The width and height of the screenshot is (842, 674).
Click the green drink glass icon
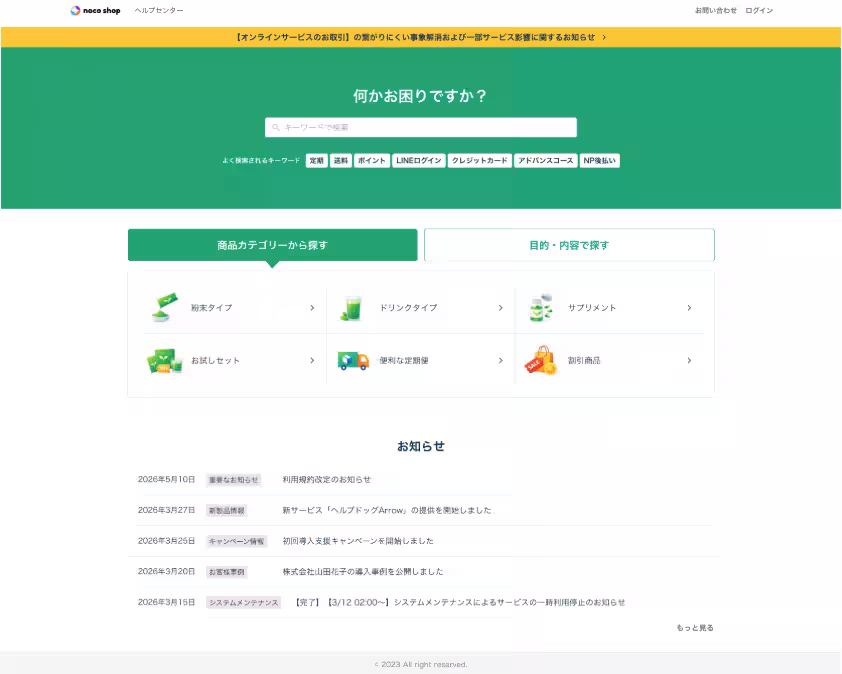352,308
